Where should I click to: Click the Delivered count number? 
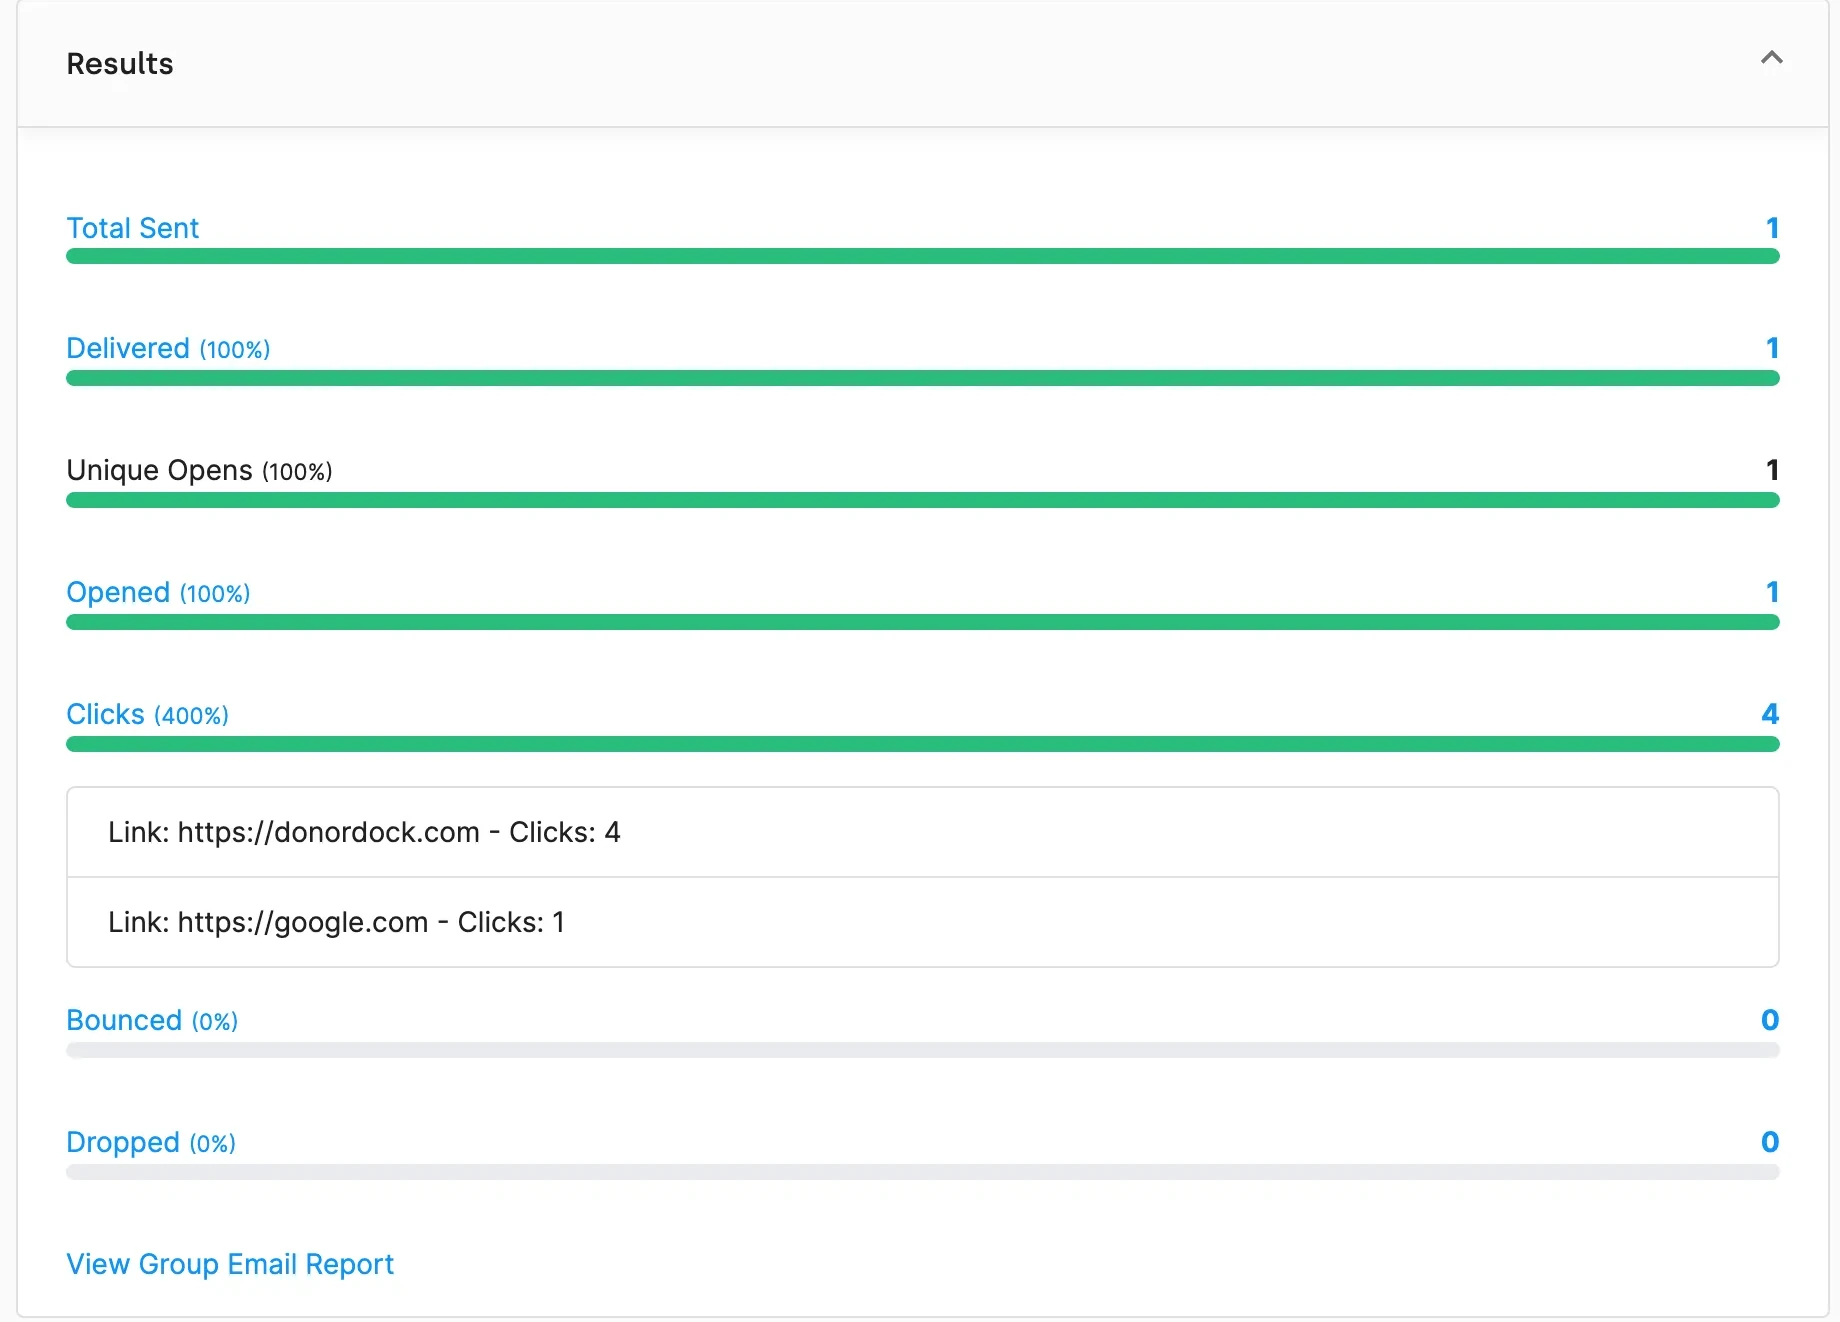click(x=1772, y=348)
